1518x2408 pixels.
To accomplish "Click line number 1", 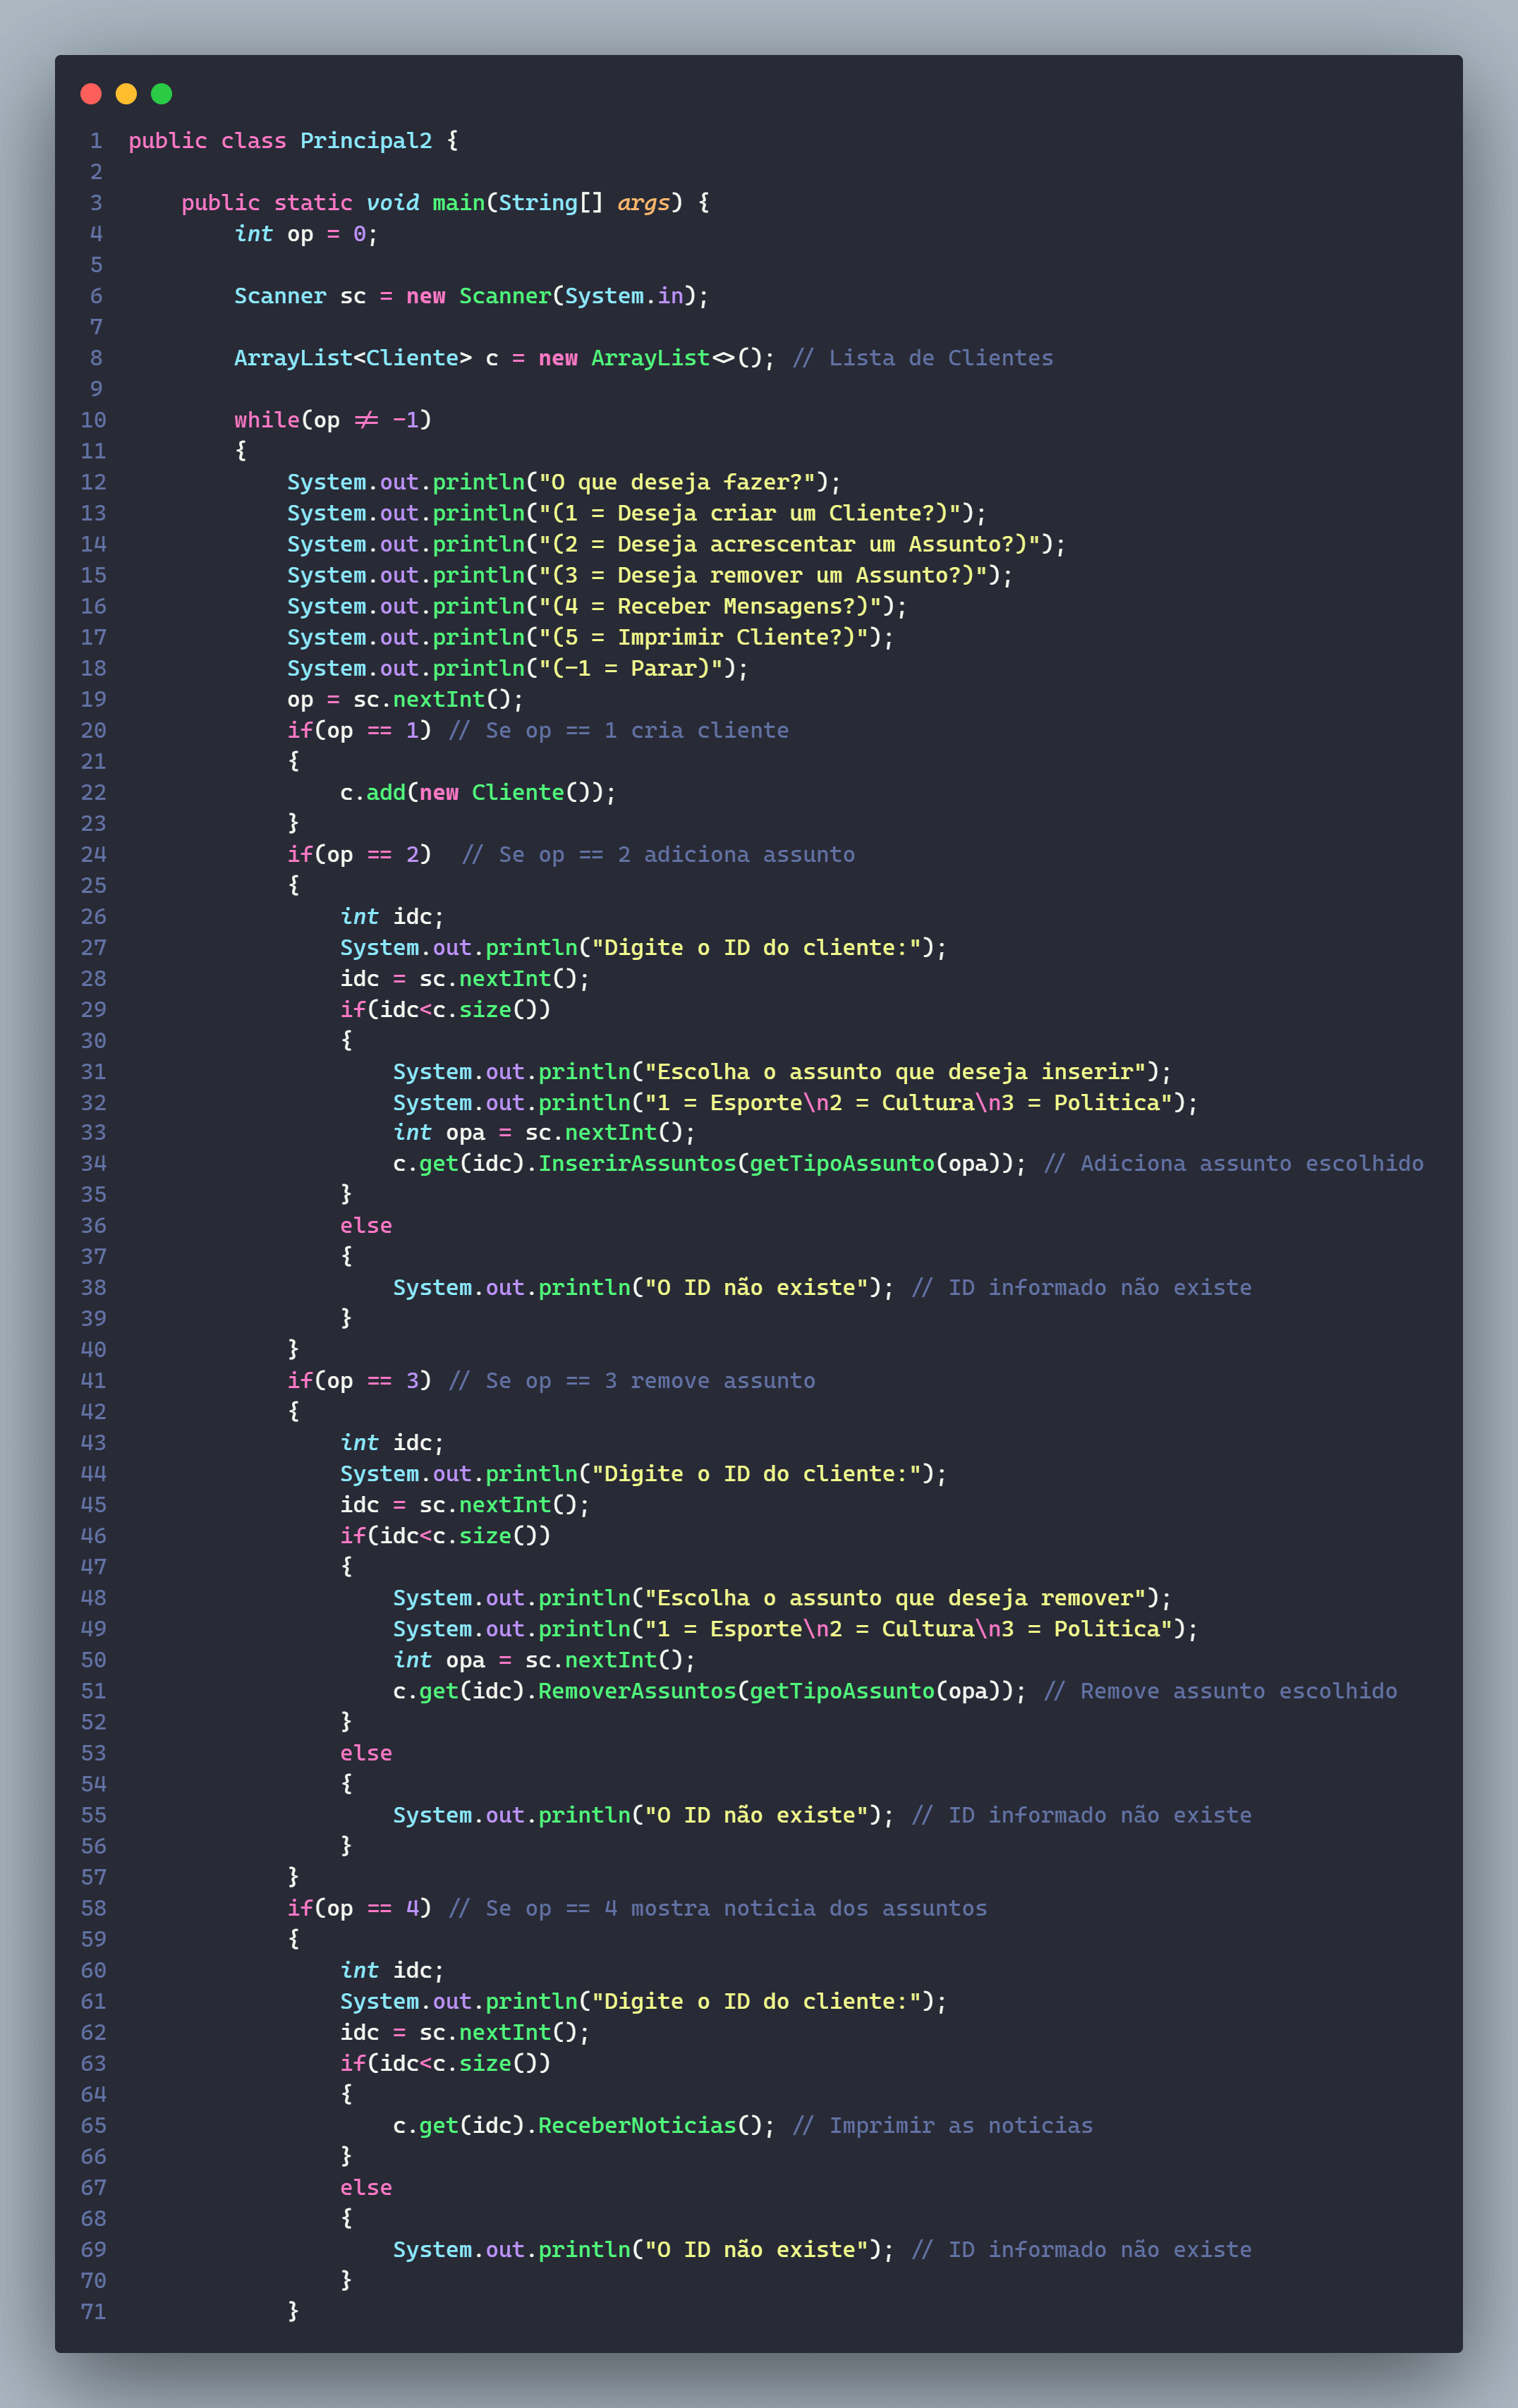I will click(x=96, y=140).
